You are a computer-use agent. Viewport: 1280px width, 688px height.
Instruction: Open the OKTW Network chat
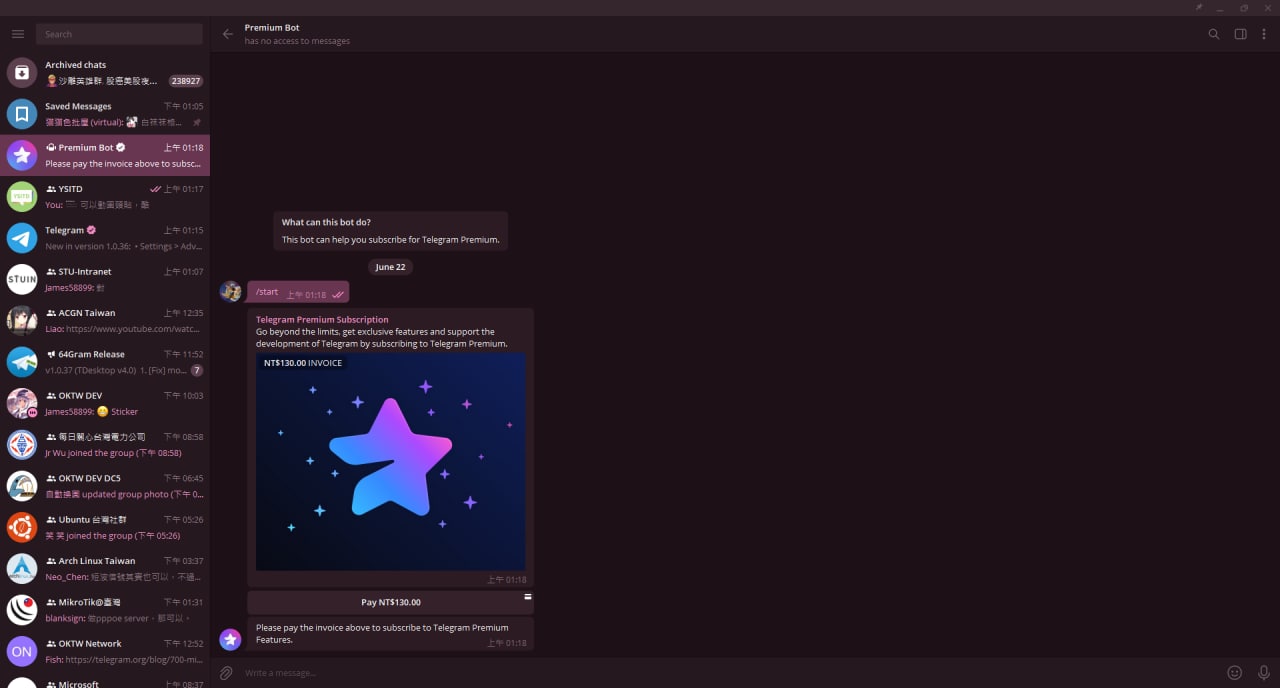(x=105, y=651)
